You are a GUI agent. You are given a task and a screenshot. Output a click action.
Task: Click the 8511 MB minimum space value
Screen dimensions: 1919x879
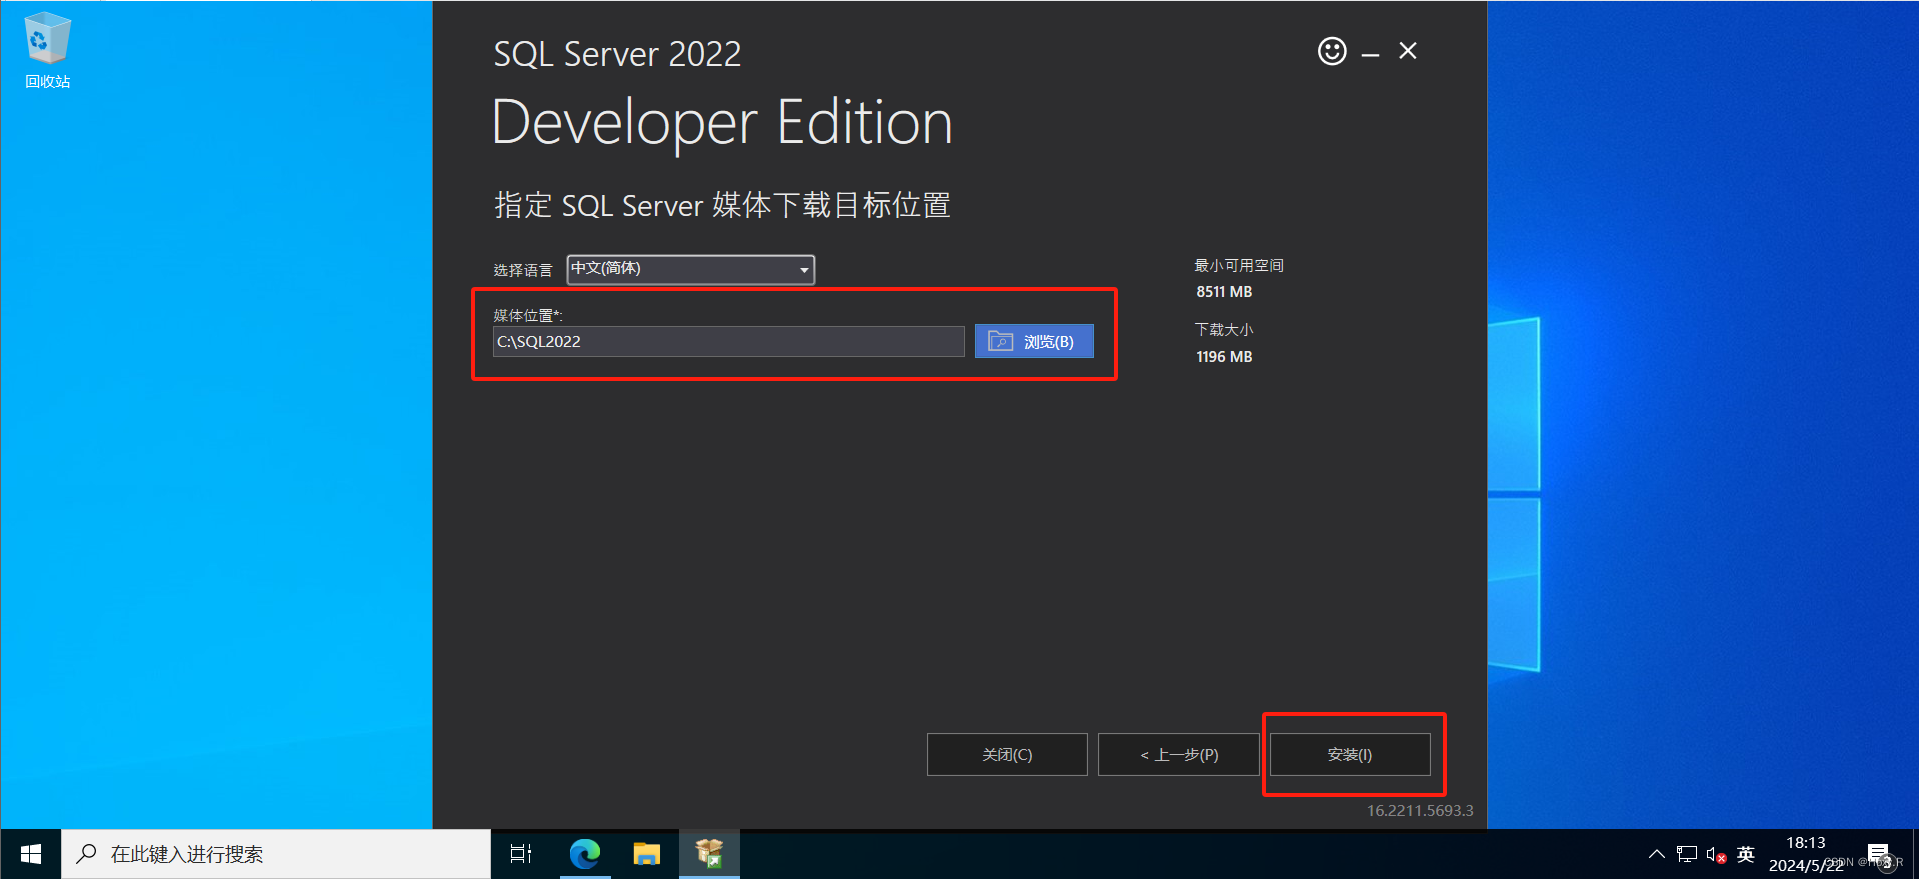1224,292
